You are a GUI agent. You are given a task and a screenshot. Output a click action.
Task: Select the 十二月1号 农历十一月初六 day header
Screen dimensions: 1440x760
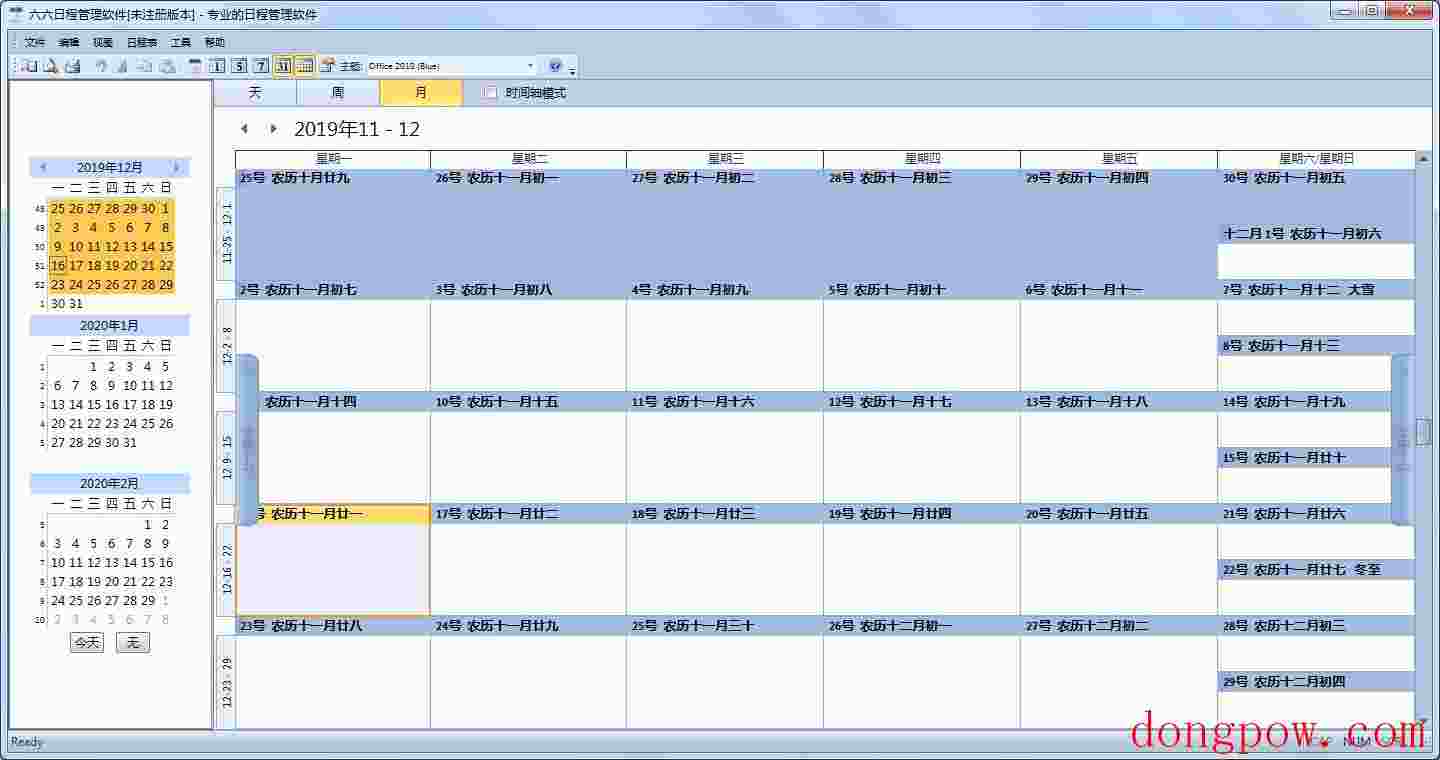pyautogui.click(x=1316, y=234)
